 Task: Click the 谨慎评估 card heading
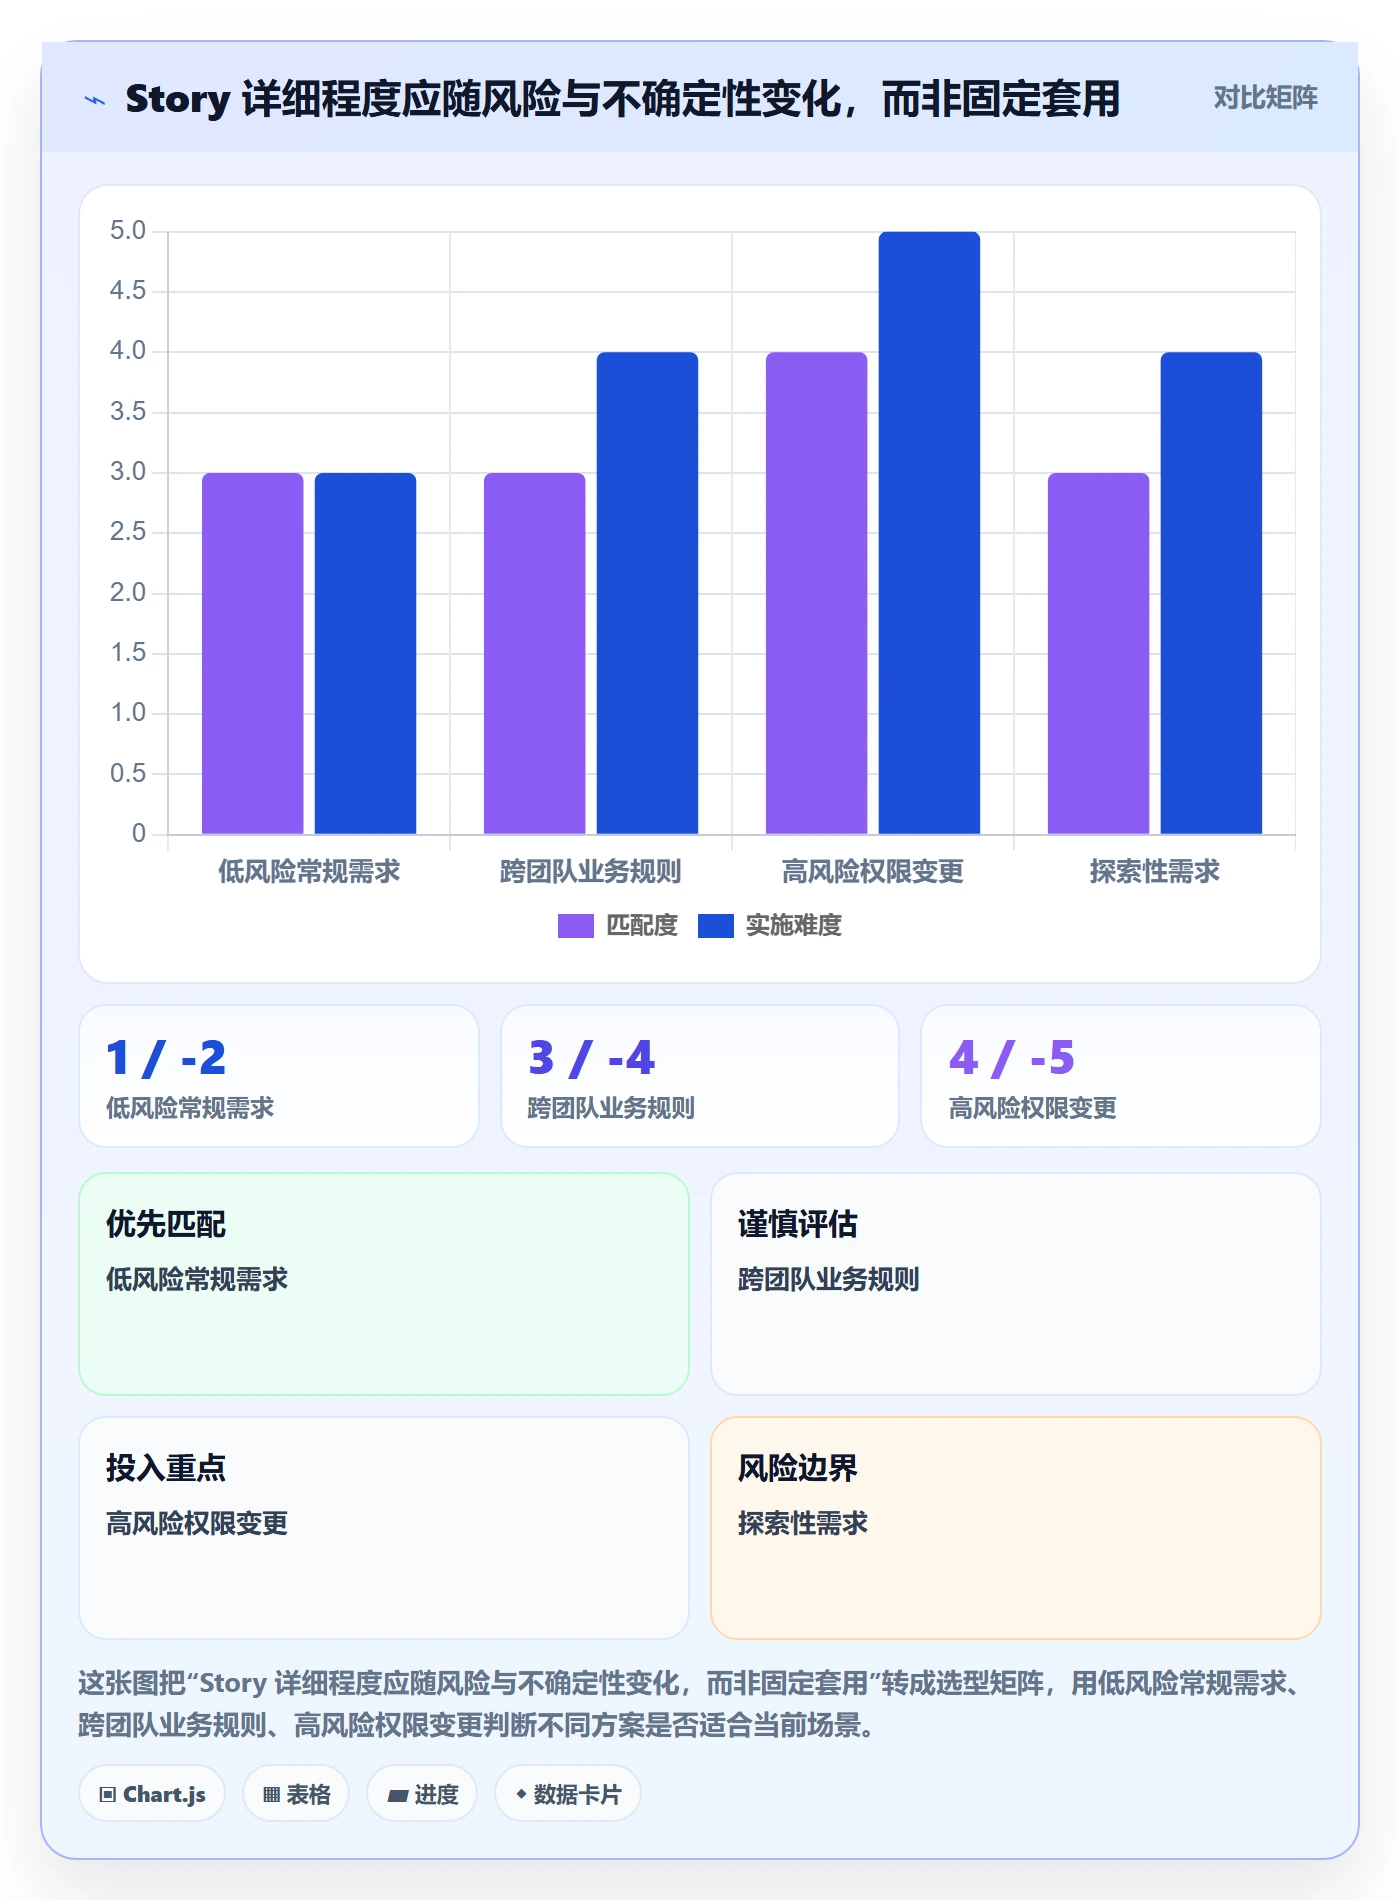click(x=798, y=1224)
